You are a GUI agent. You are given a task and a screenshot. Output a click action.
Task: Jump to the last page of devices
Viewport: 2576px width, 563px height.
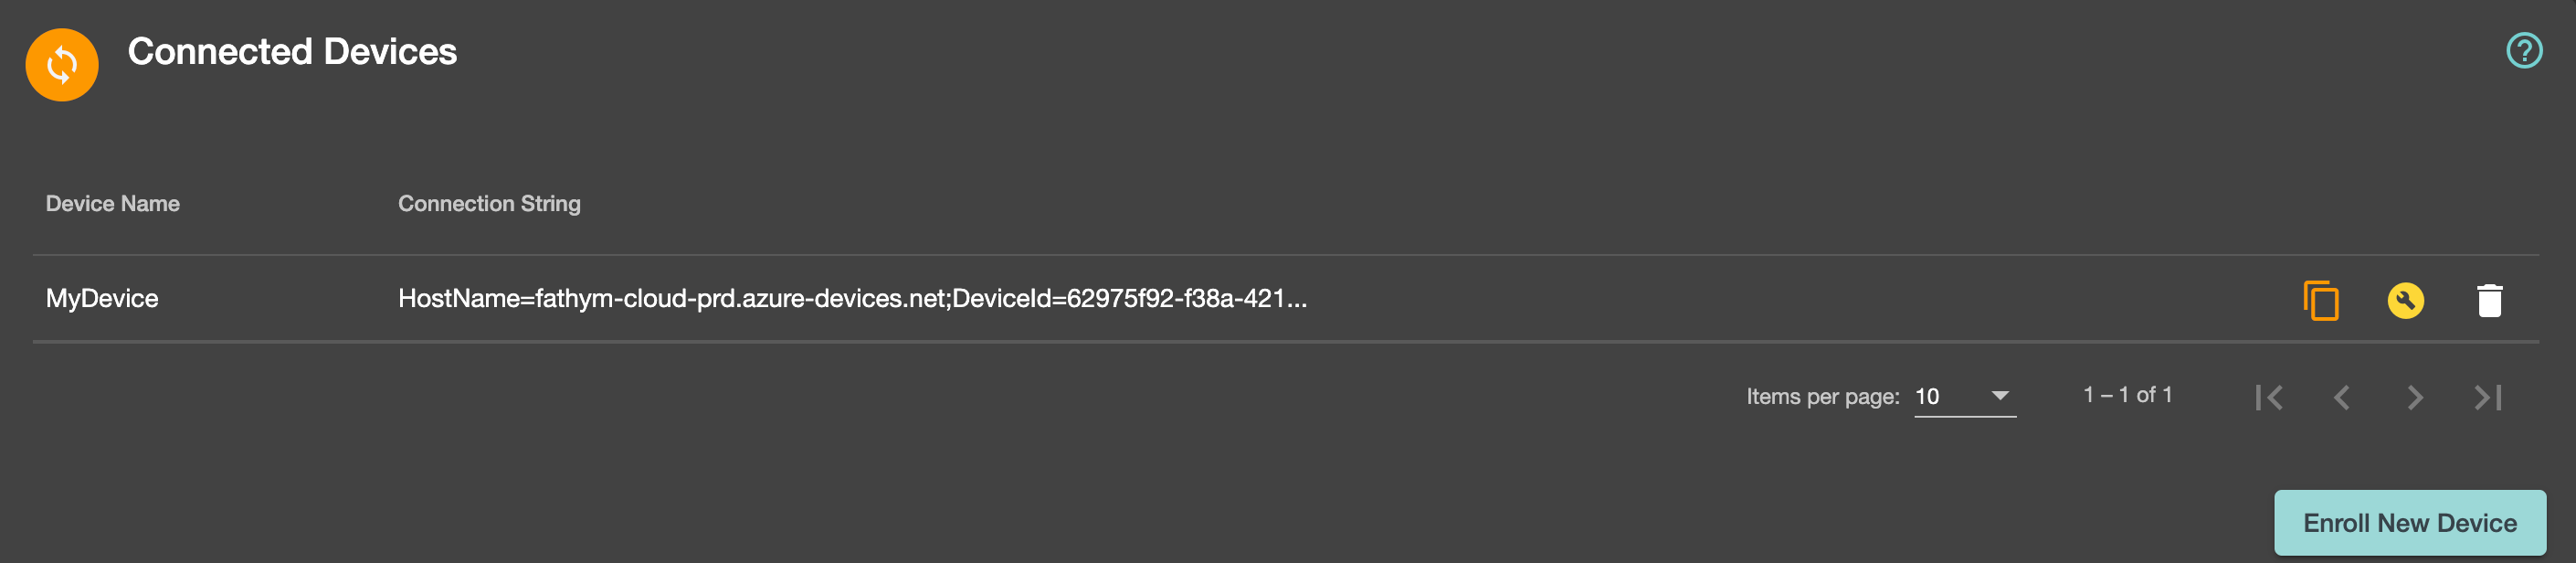2488,397
